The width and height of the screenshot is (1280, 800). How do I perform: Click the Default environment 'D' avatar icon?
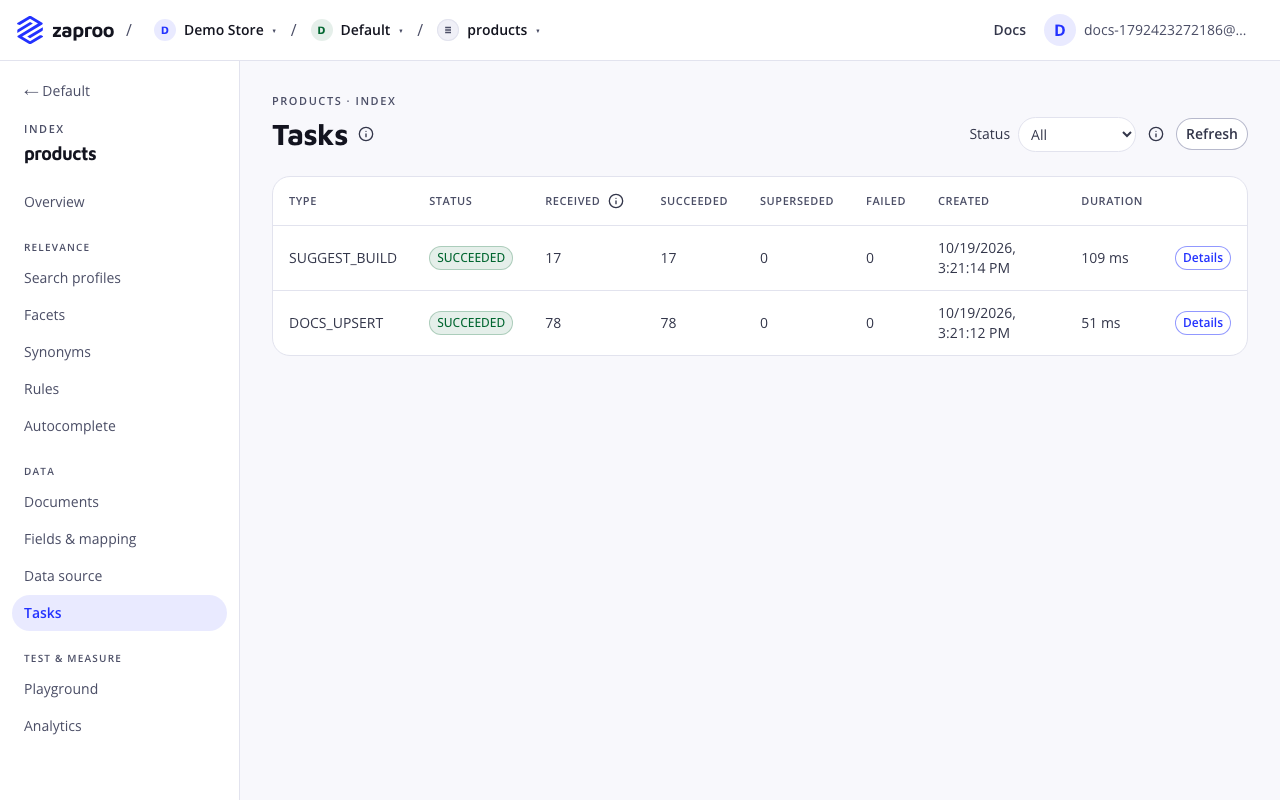321,30
